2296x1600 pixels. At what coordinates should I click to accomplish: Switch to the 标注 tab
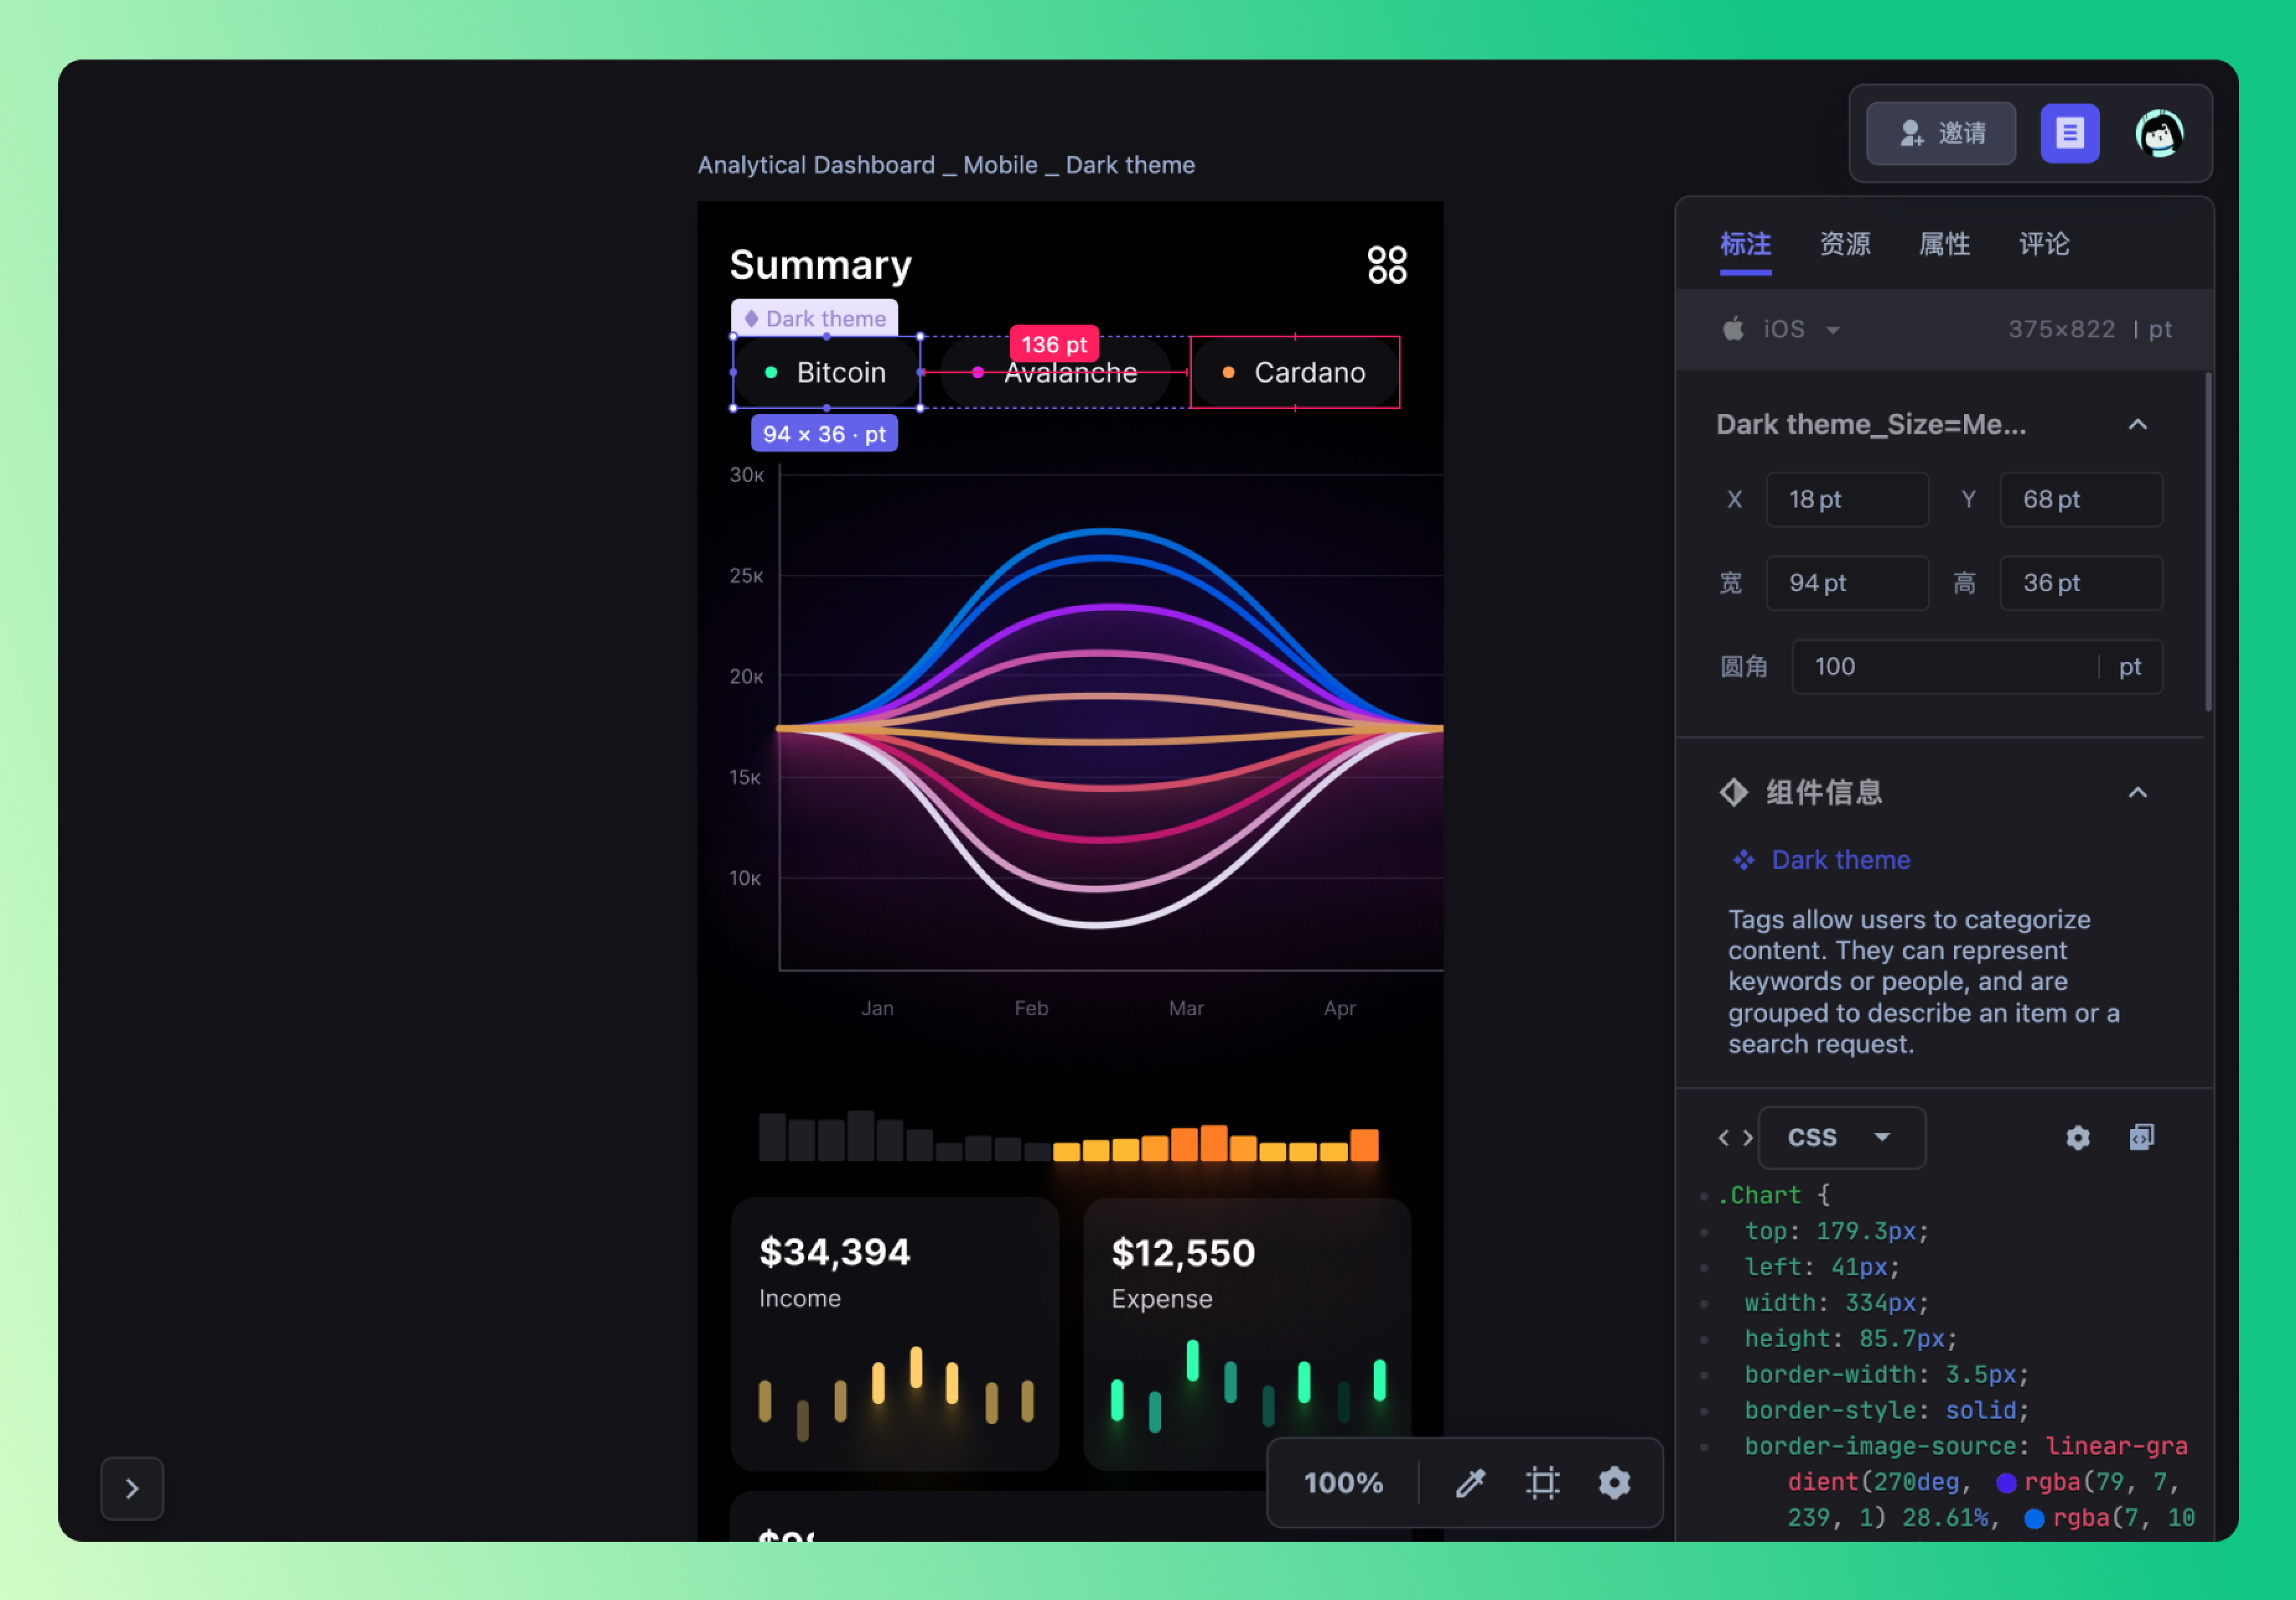click(1745, 244)
